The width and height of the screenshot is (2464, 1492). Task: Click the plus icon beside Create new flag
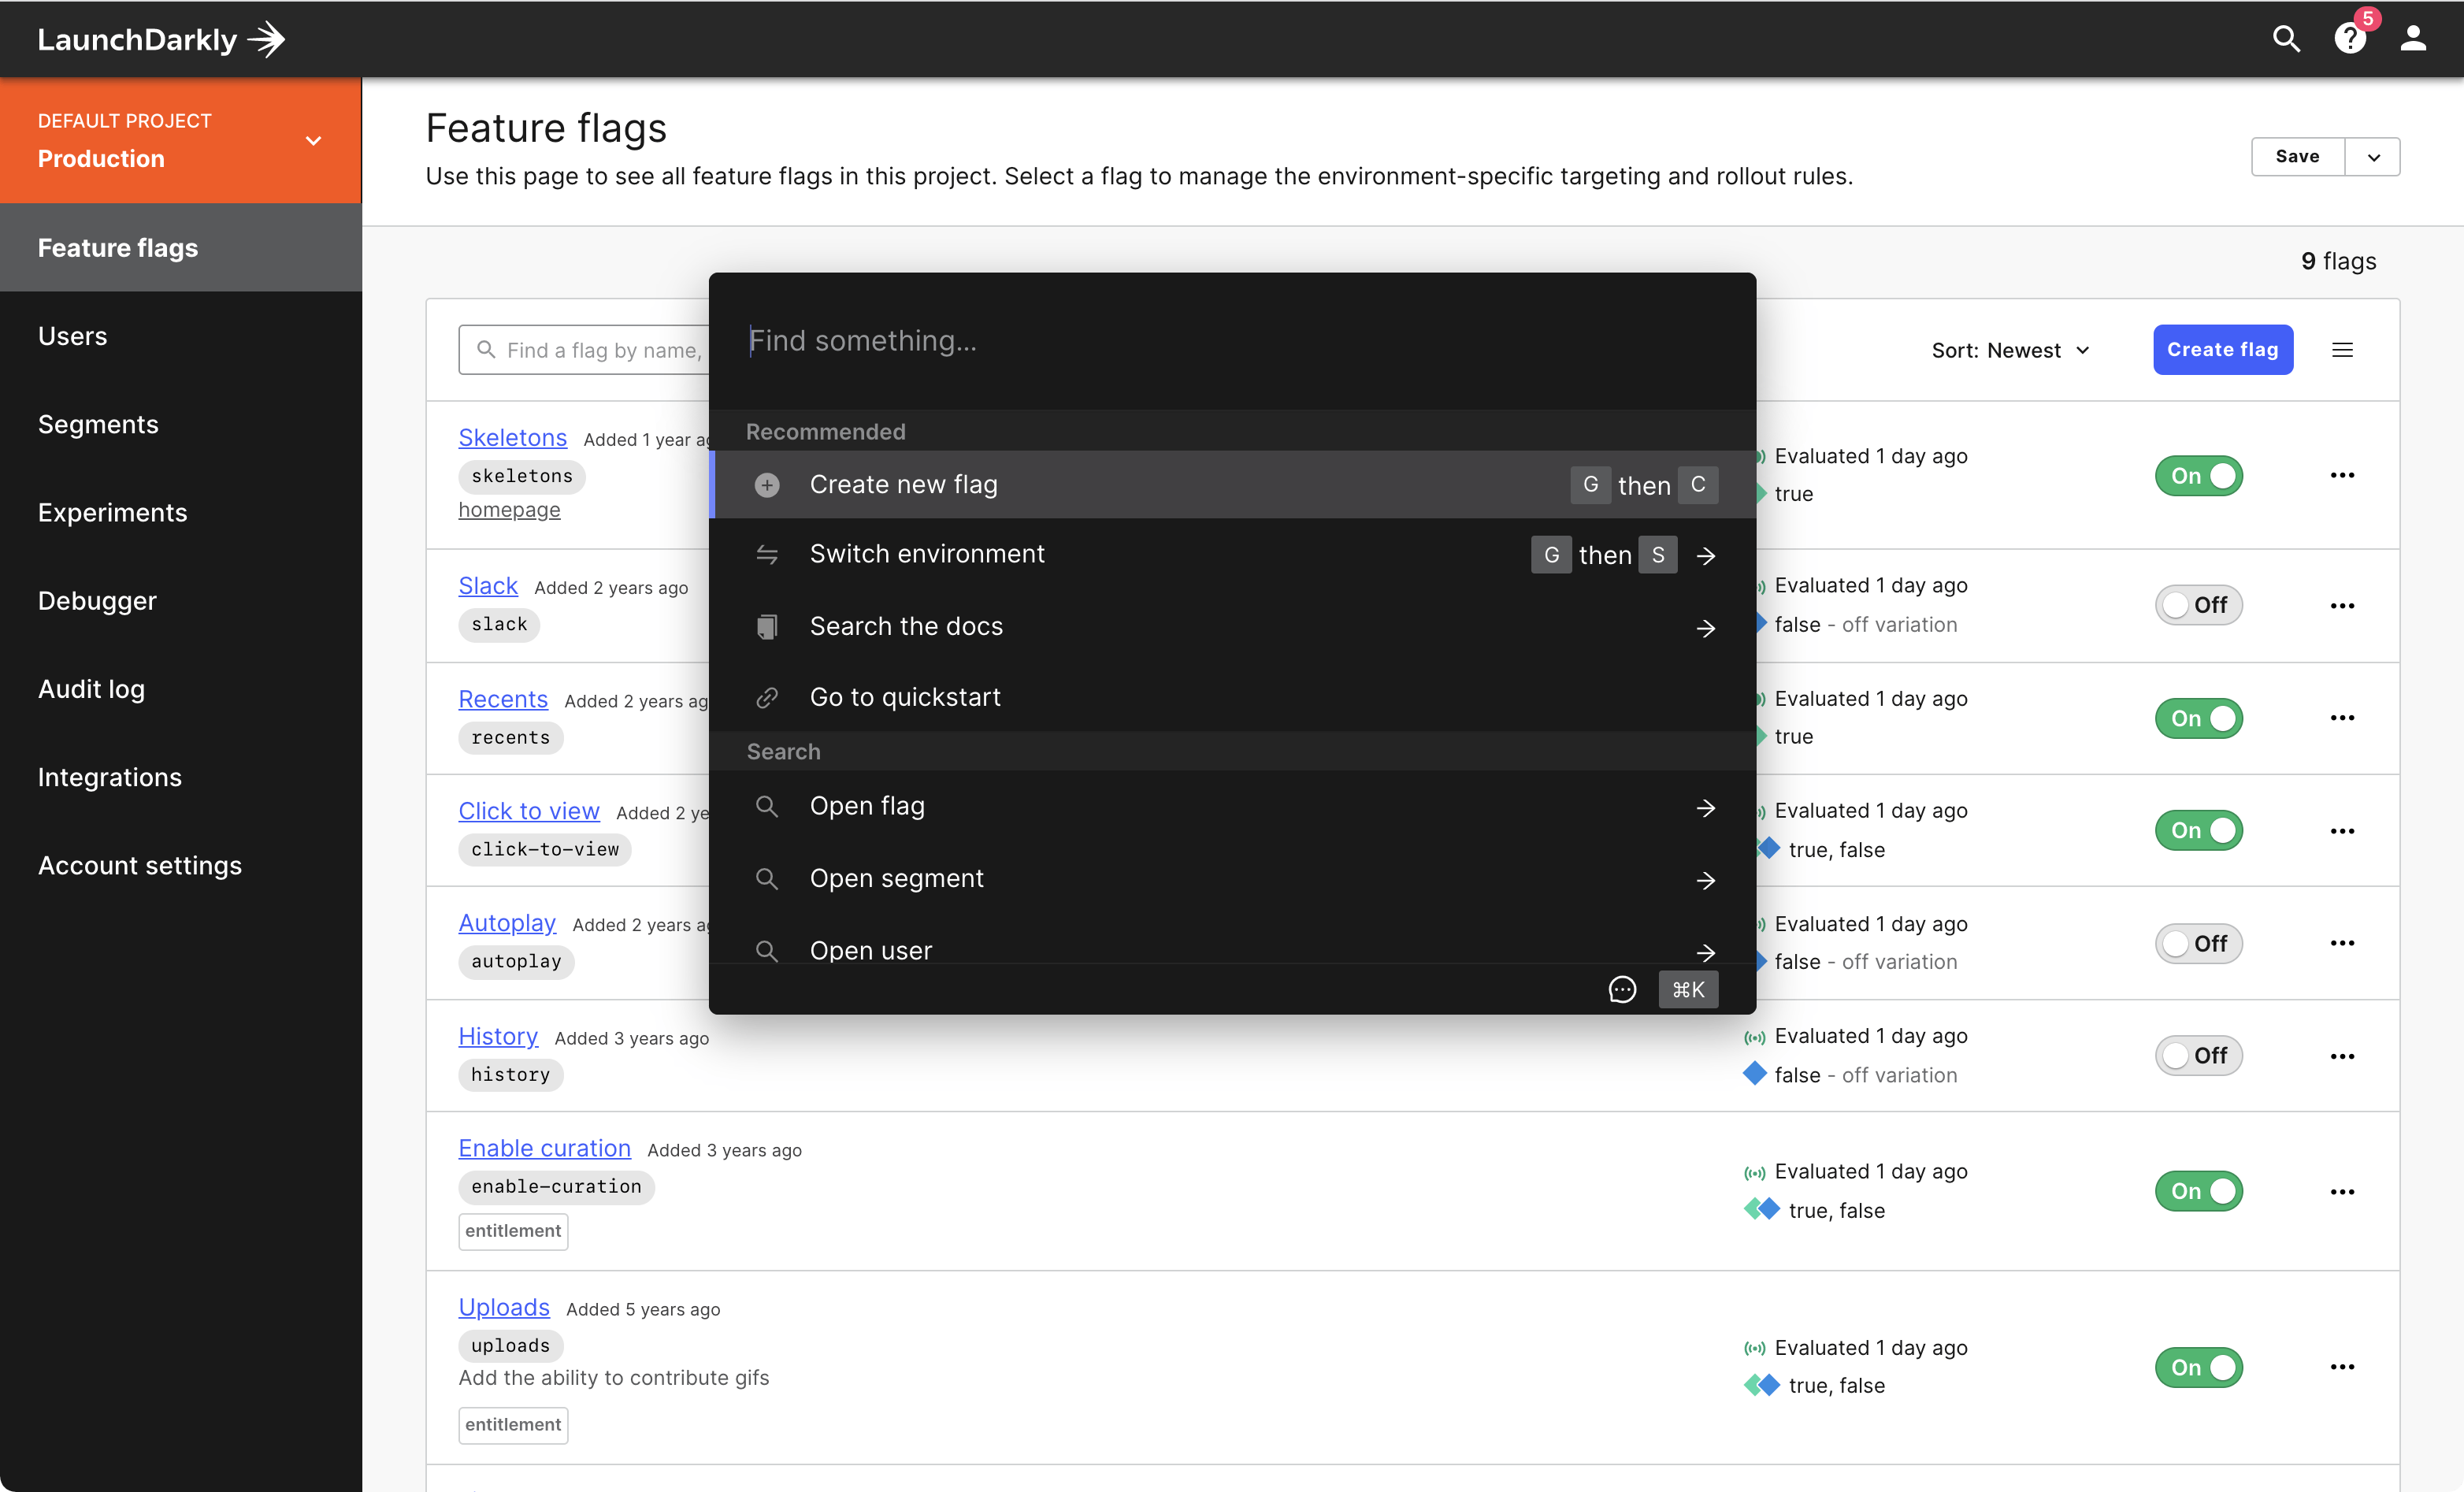pyautogui.click(x=767, y=484)
